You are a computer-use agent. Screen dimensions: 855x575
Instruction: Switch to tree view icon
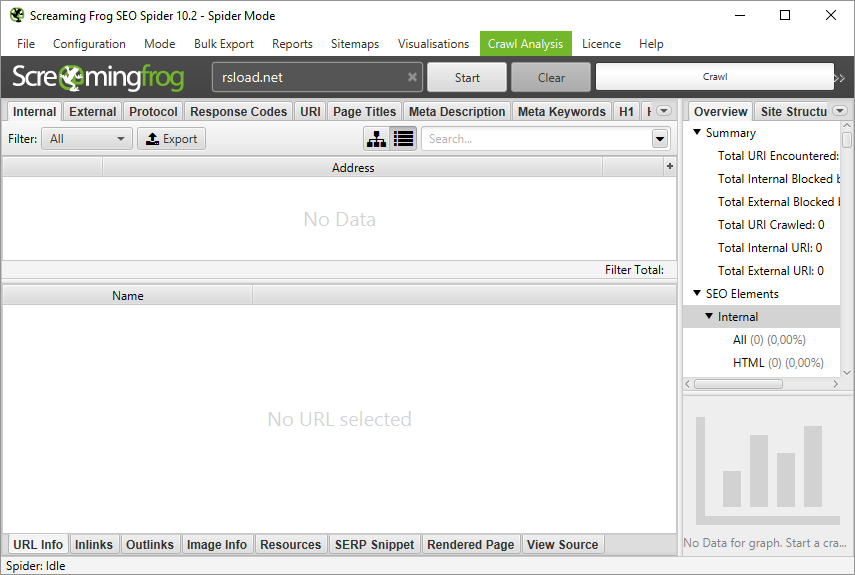[x=377, y=139]
